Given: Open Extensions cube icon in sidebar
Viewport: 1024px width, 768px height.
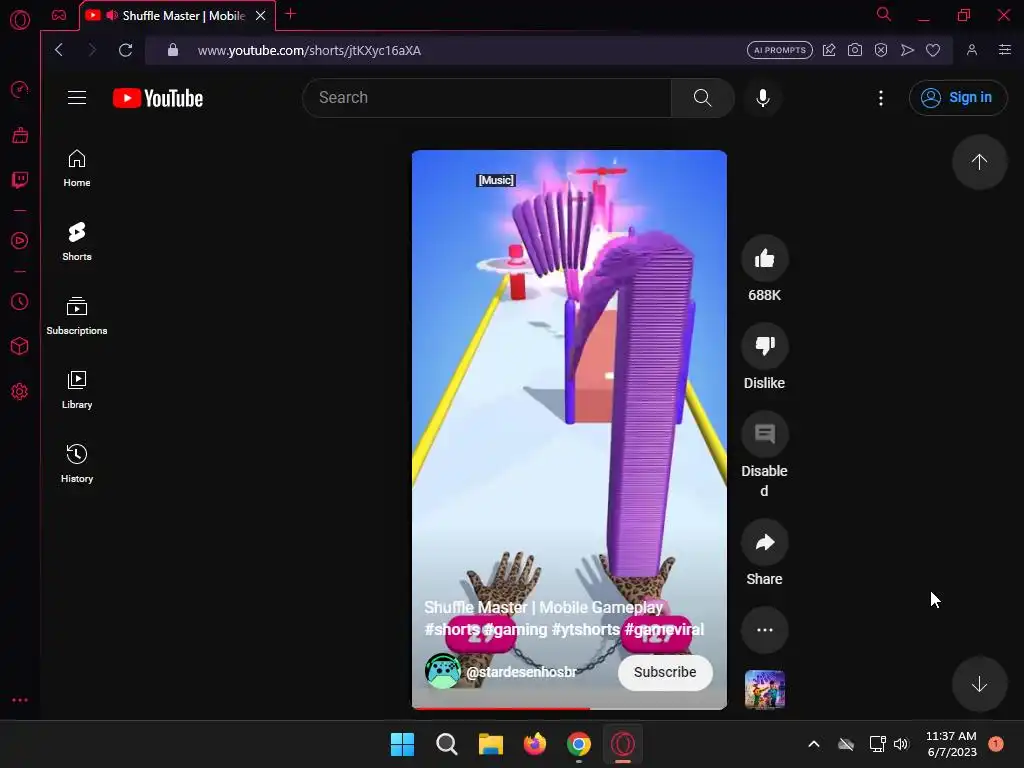Looking at the screenshot, I should point(20,346).
